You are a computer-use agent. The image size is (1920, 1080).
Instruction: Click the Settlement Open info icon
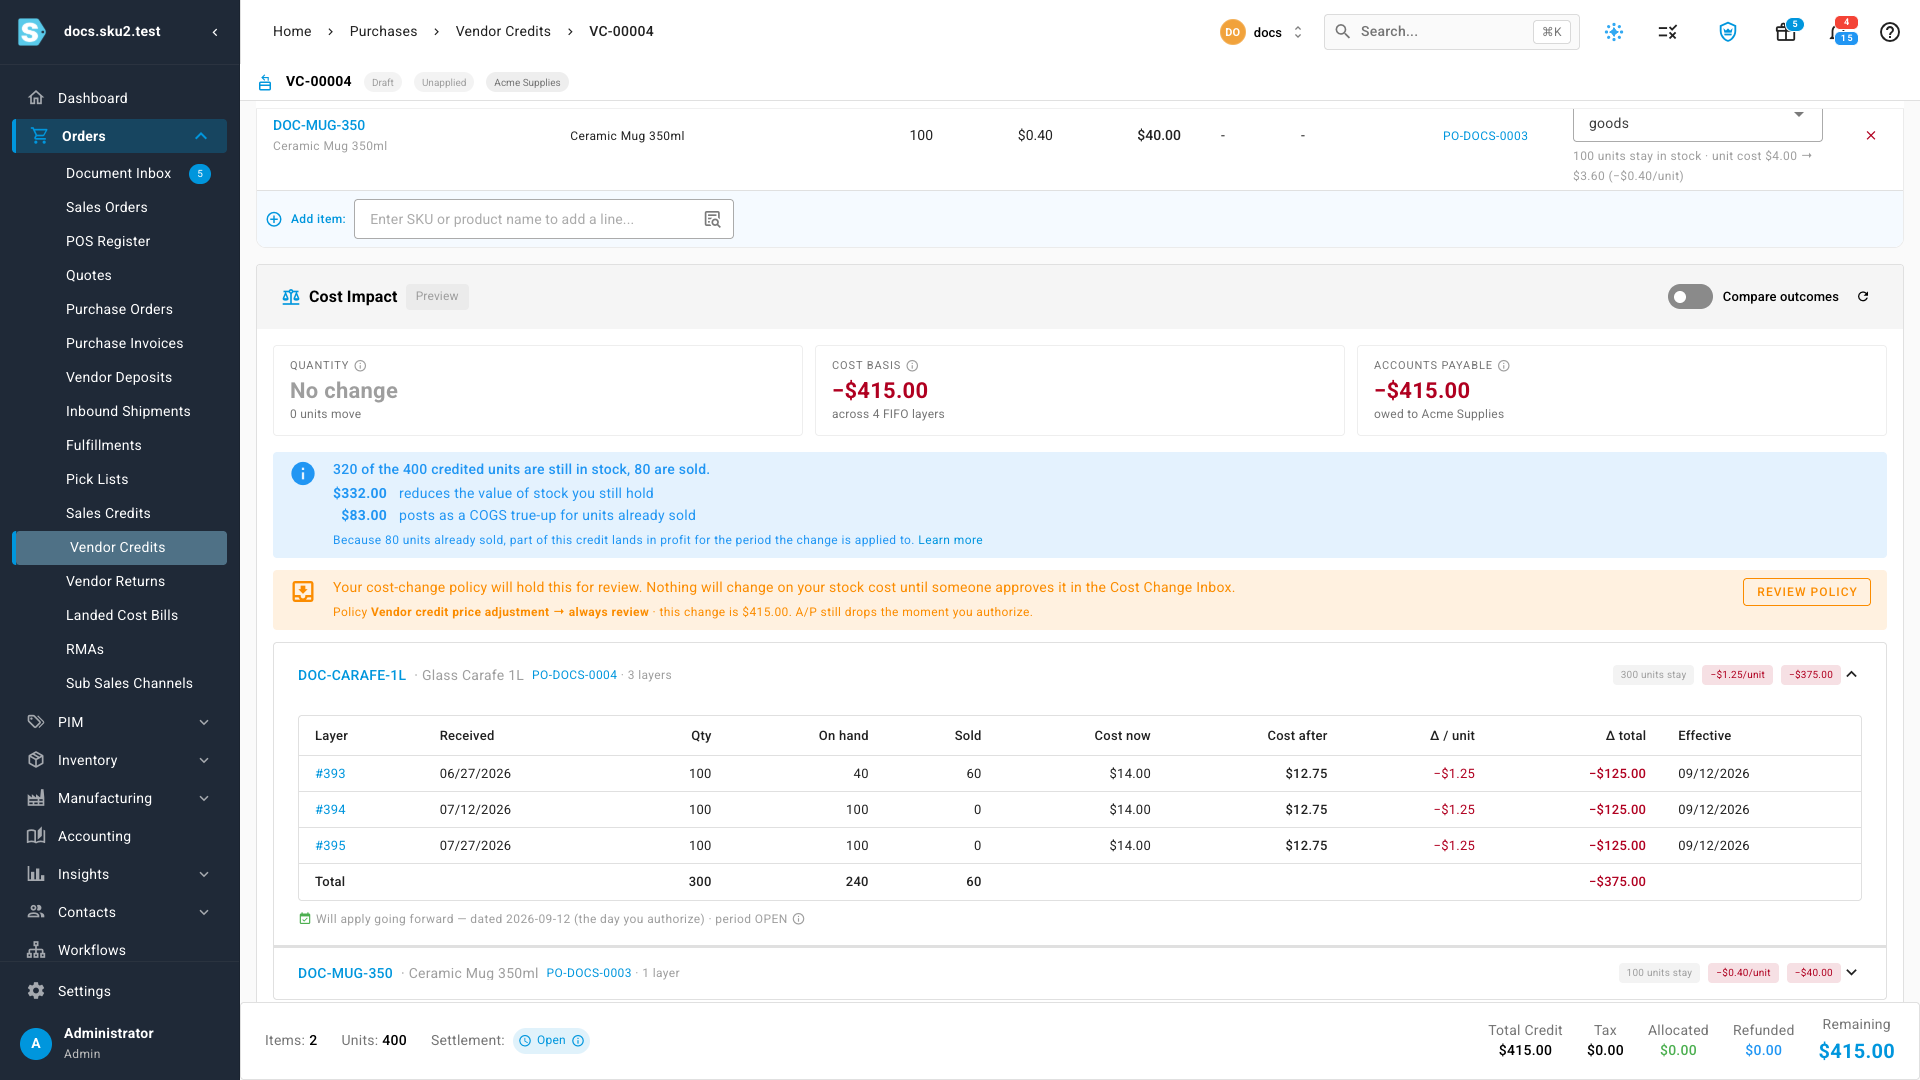coord(578,1041)
